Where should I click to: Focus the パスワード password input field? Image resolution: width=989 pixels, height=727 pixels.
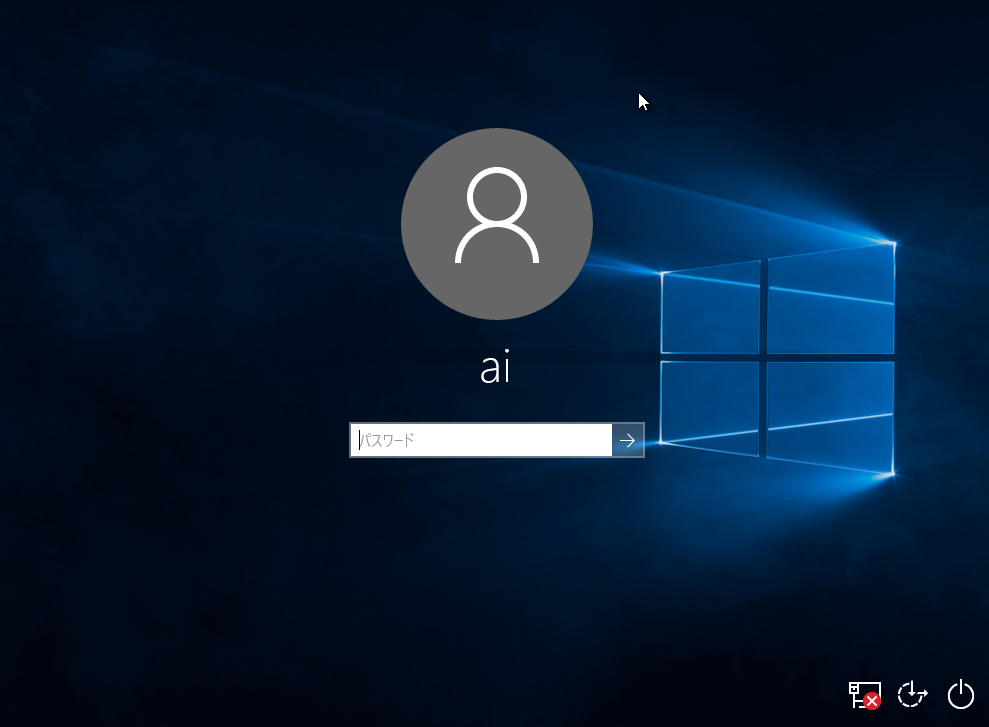pos(481,440)
